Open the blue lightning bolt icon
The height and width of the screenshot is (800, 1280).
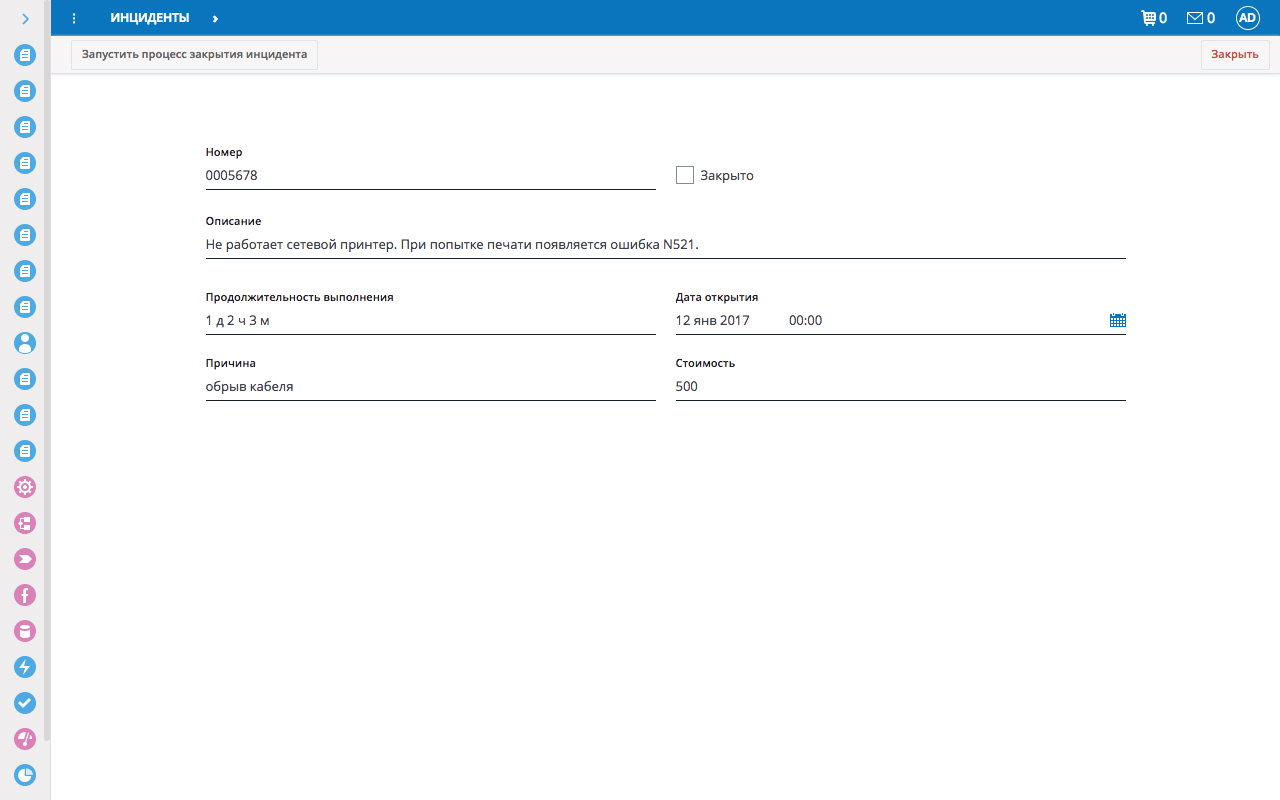click(x=25, y=667)
